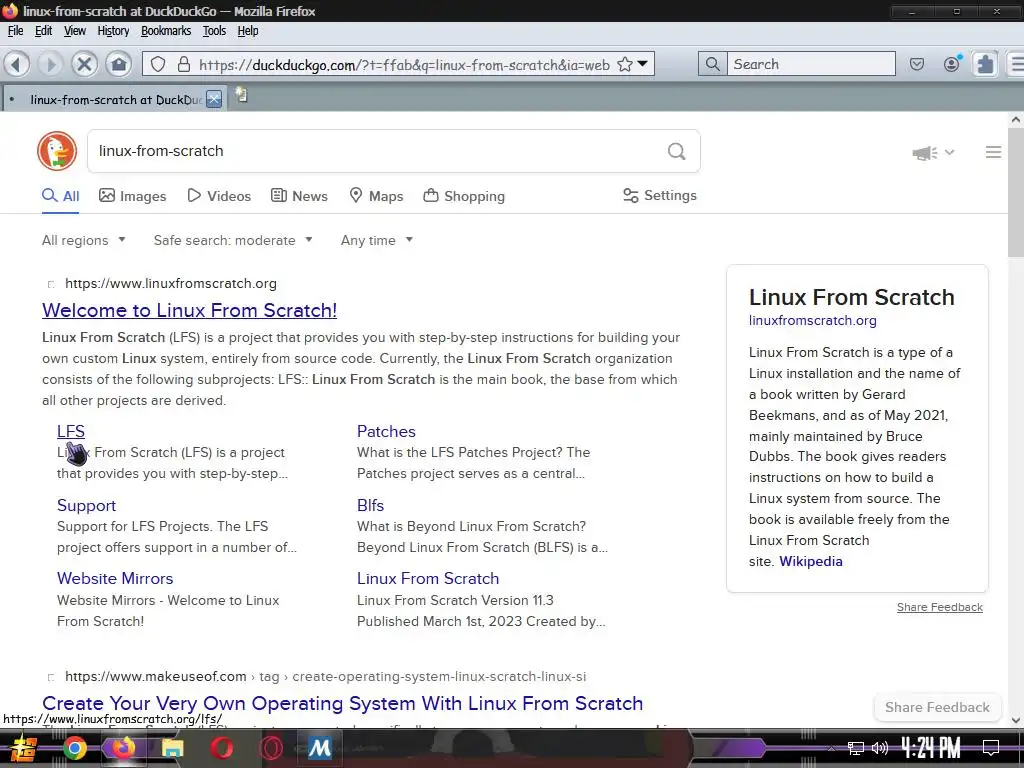The height and width of the screenshot is (768, 1024).
Task: Click Share Feedback under the info panel
Action: point(939,607)
